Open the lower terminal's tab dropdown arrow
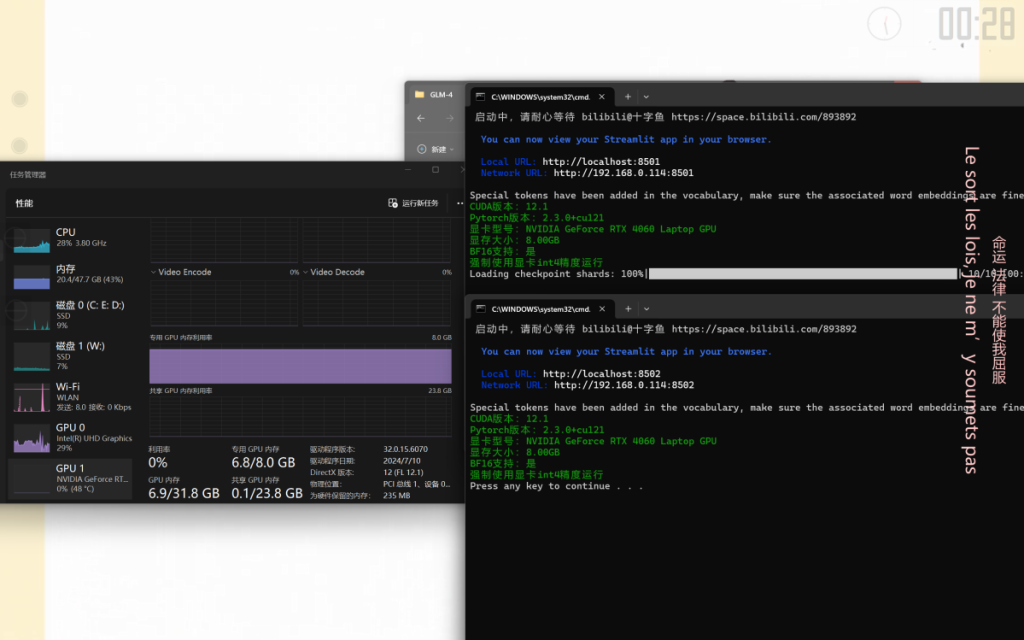The height and width of the screenshot is (640, 1024). pos(647,308)
